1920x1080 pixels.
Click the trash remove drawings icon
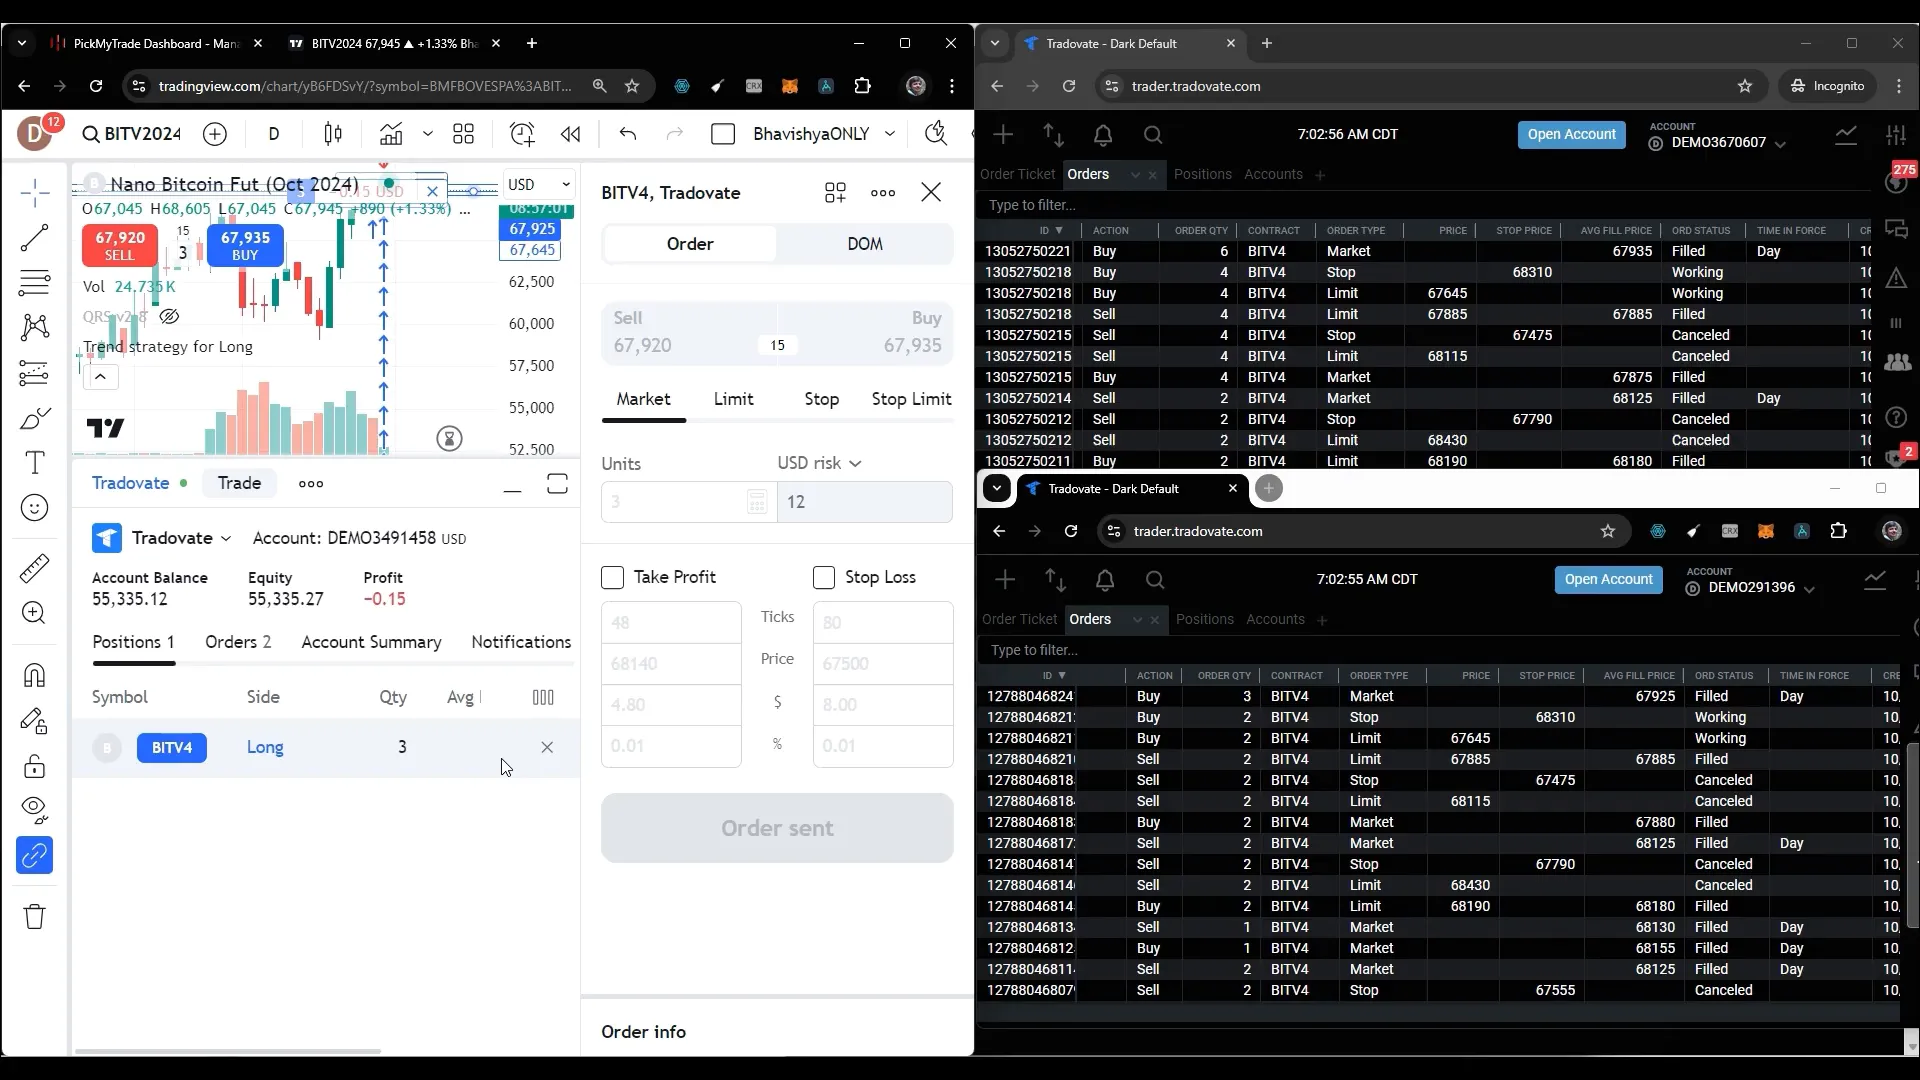tap(35, 916)
